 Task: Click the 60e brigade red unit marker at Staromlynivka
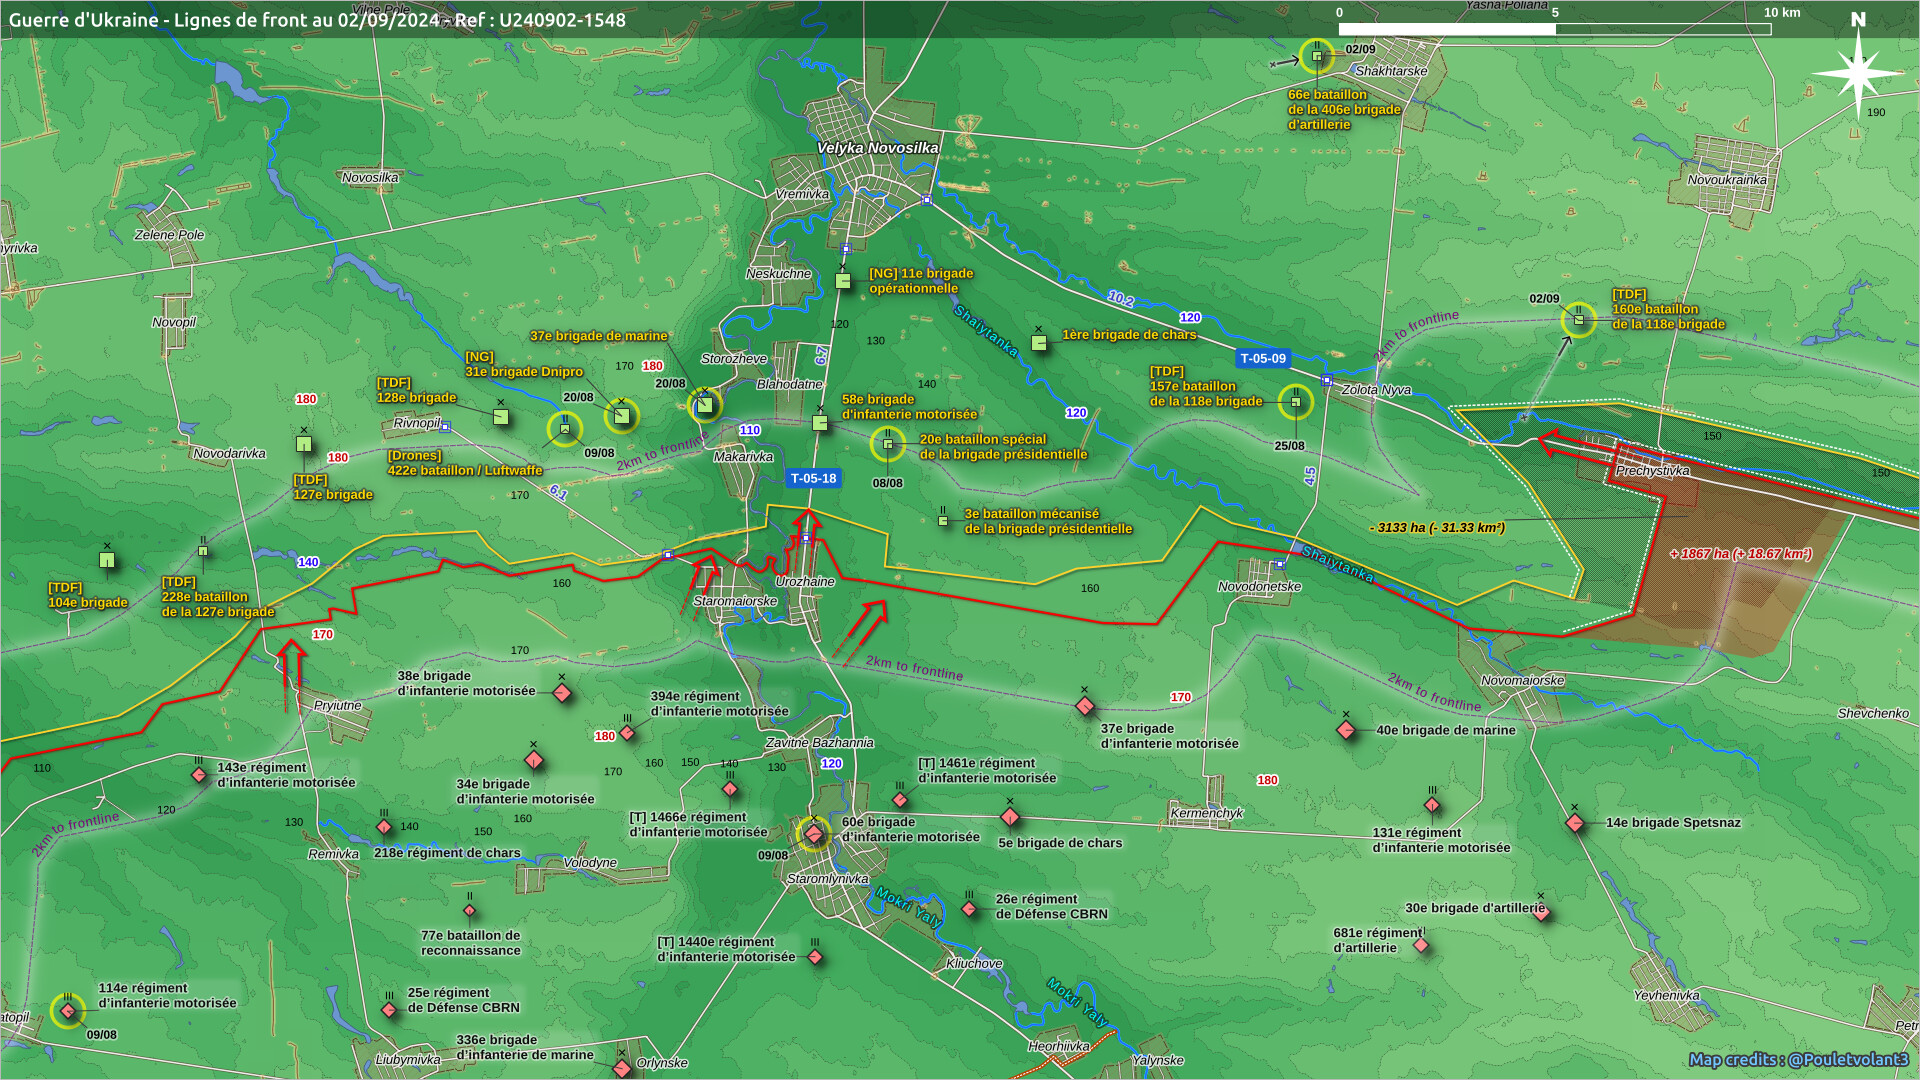tap(814, 834)
